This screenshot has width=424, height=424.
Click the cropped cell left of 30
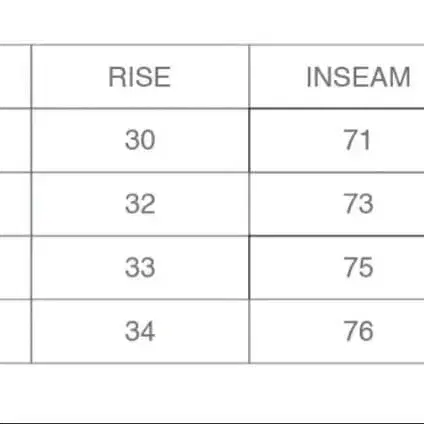[15, 140]
